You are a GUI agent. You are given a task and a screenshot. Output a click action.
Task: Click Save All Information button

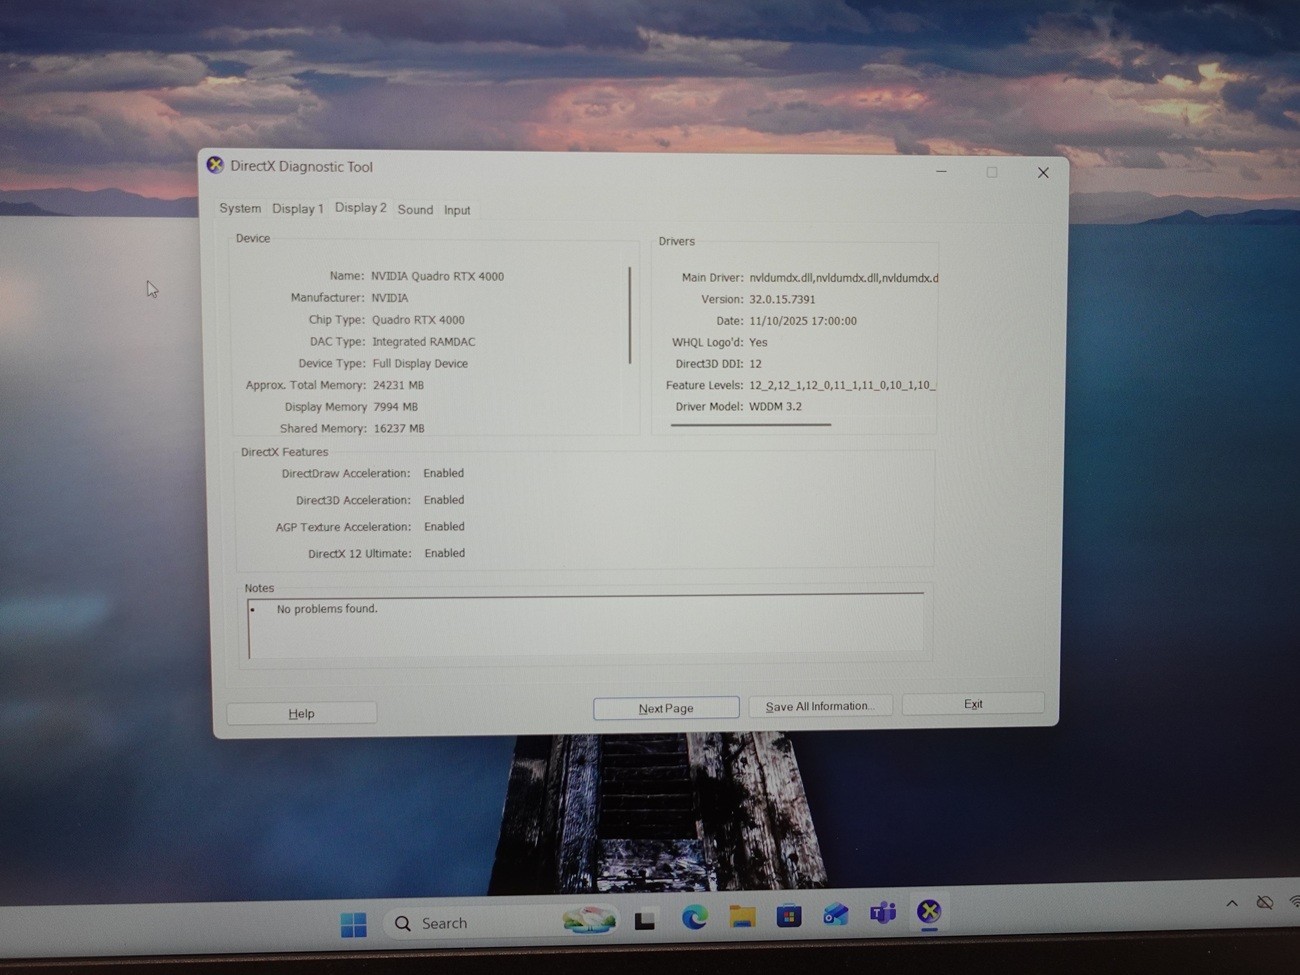[x=820, y=706]
